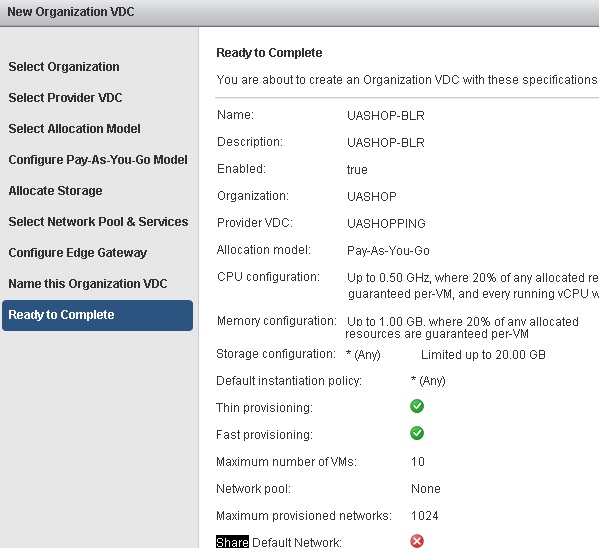Select the Network Pool & Services step
Image resolution: width=599 pixels, height=556 pixels.
(x=98, y=222)
